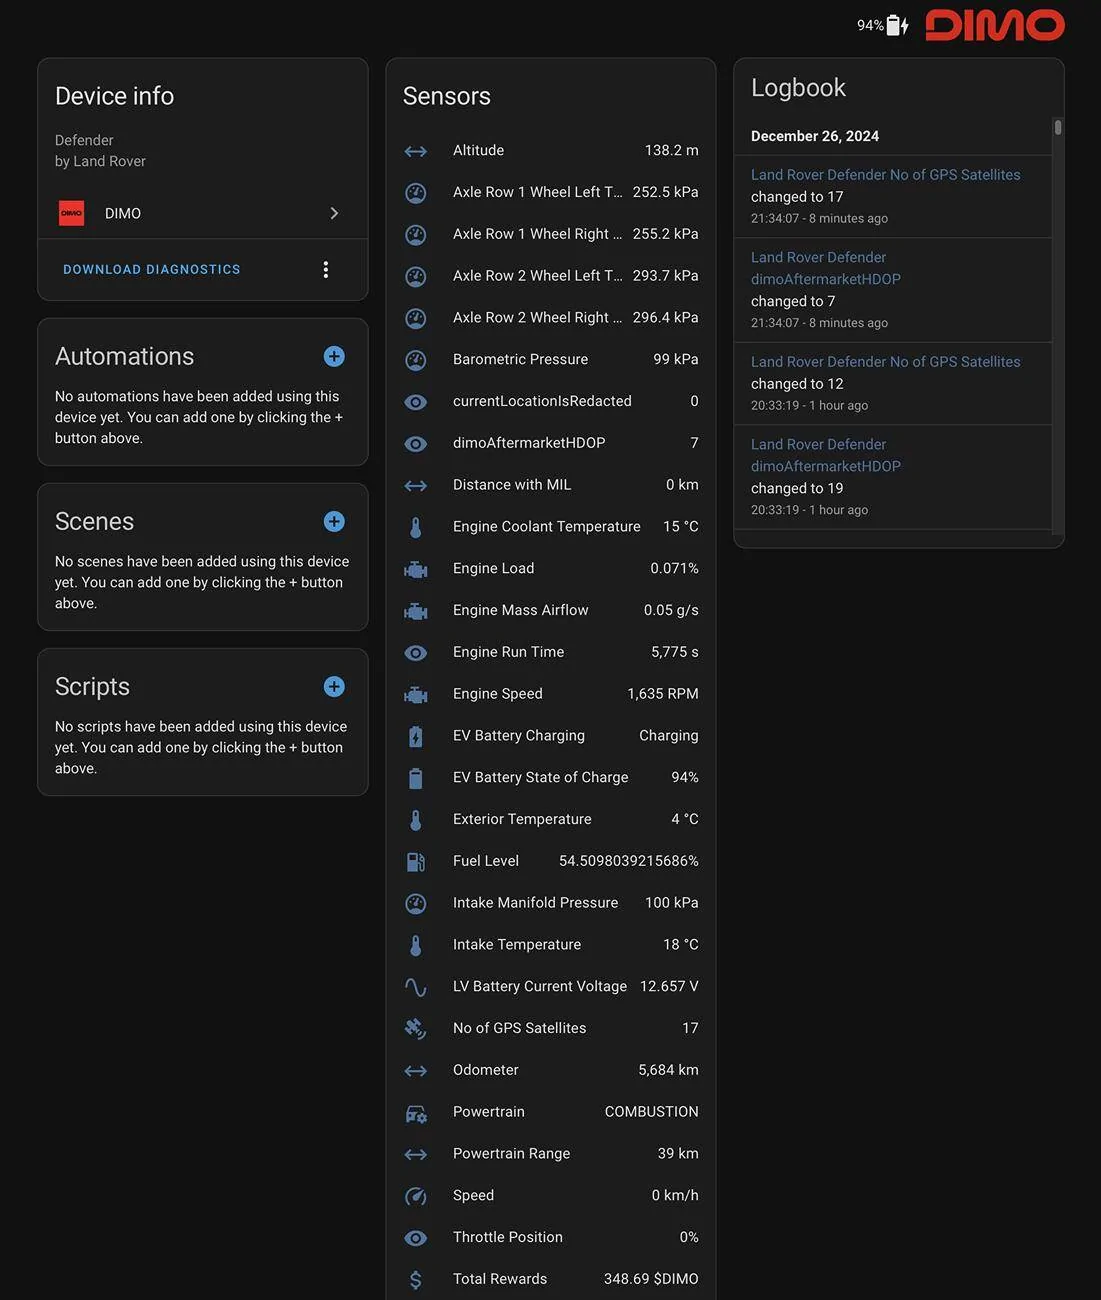This screenshot has height=1300, width=1101.
Task: Click the Distance with MIL arrow icon
Action: tap(416, 486)
